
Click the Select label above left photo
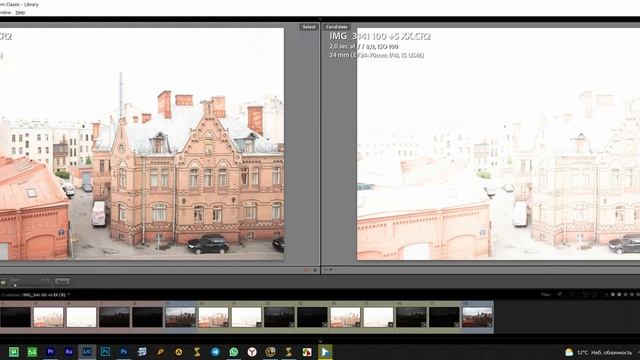coord(309,27)
